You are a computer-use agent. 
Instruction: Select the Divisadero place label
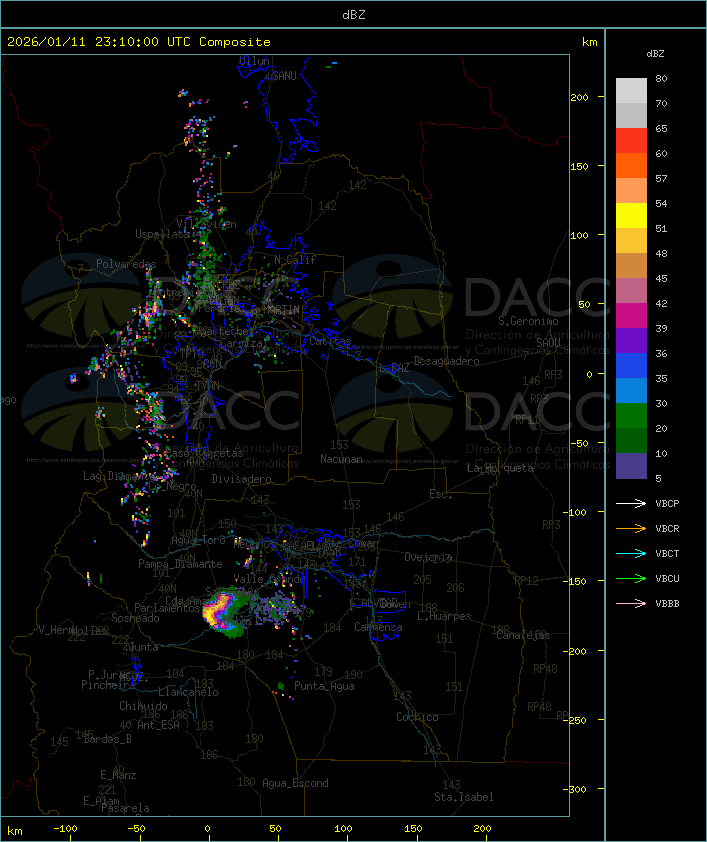click(x=242, y=479)
